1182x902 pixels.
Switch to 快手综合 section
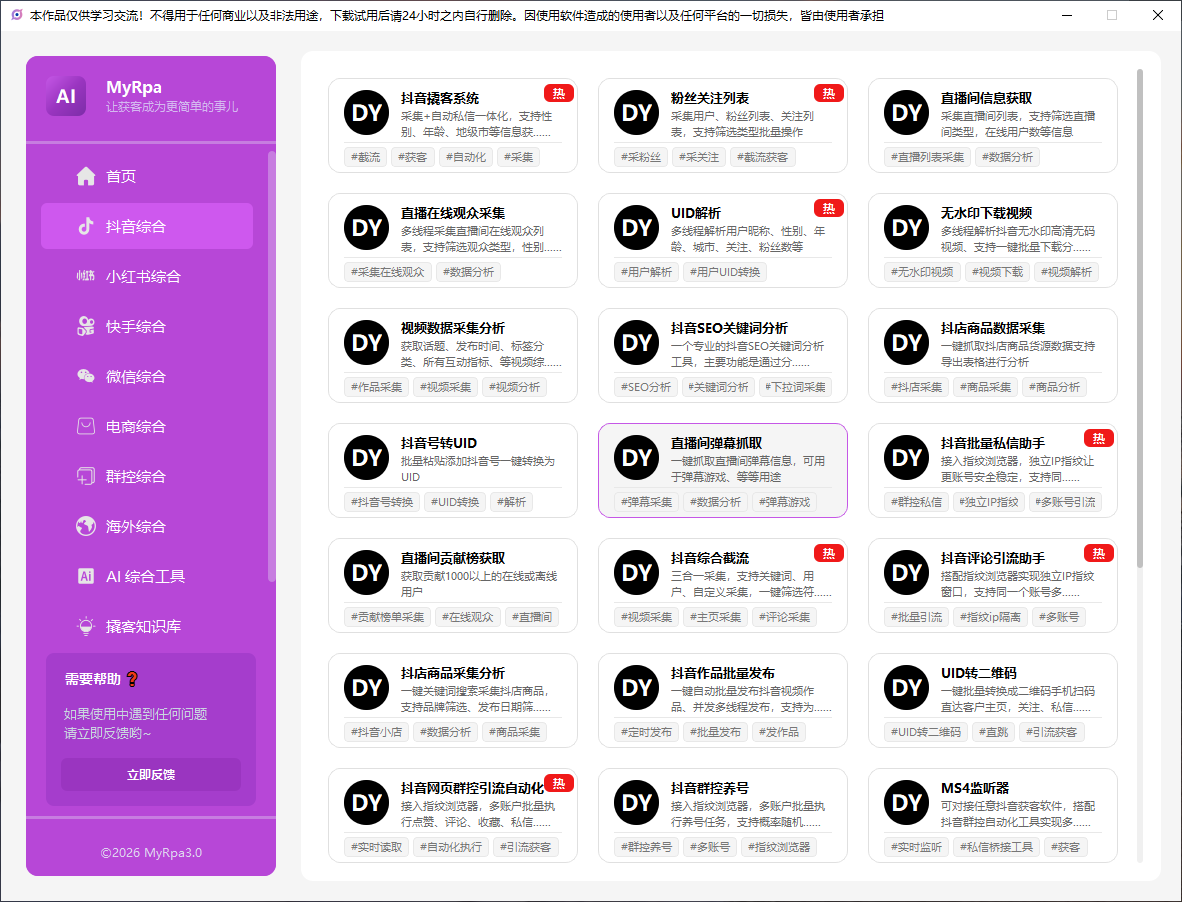tap(147, 326)
